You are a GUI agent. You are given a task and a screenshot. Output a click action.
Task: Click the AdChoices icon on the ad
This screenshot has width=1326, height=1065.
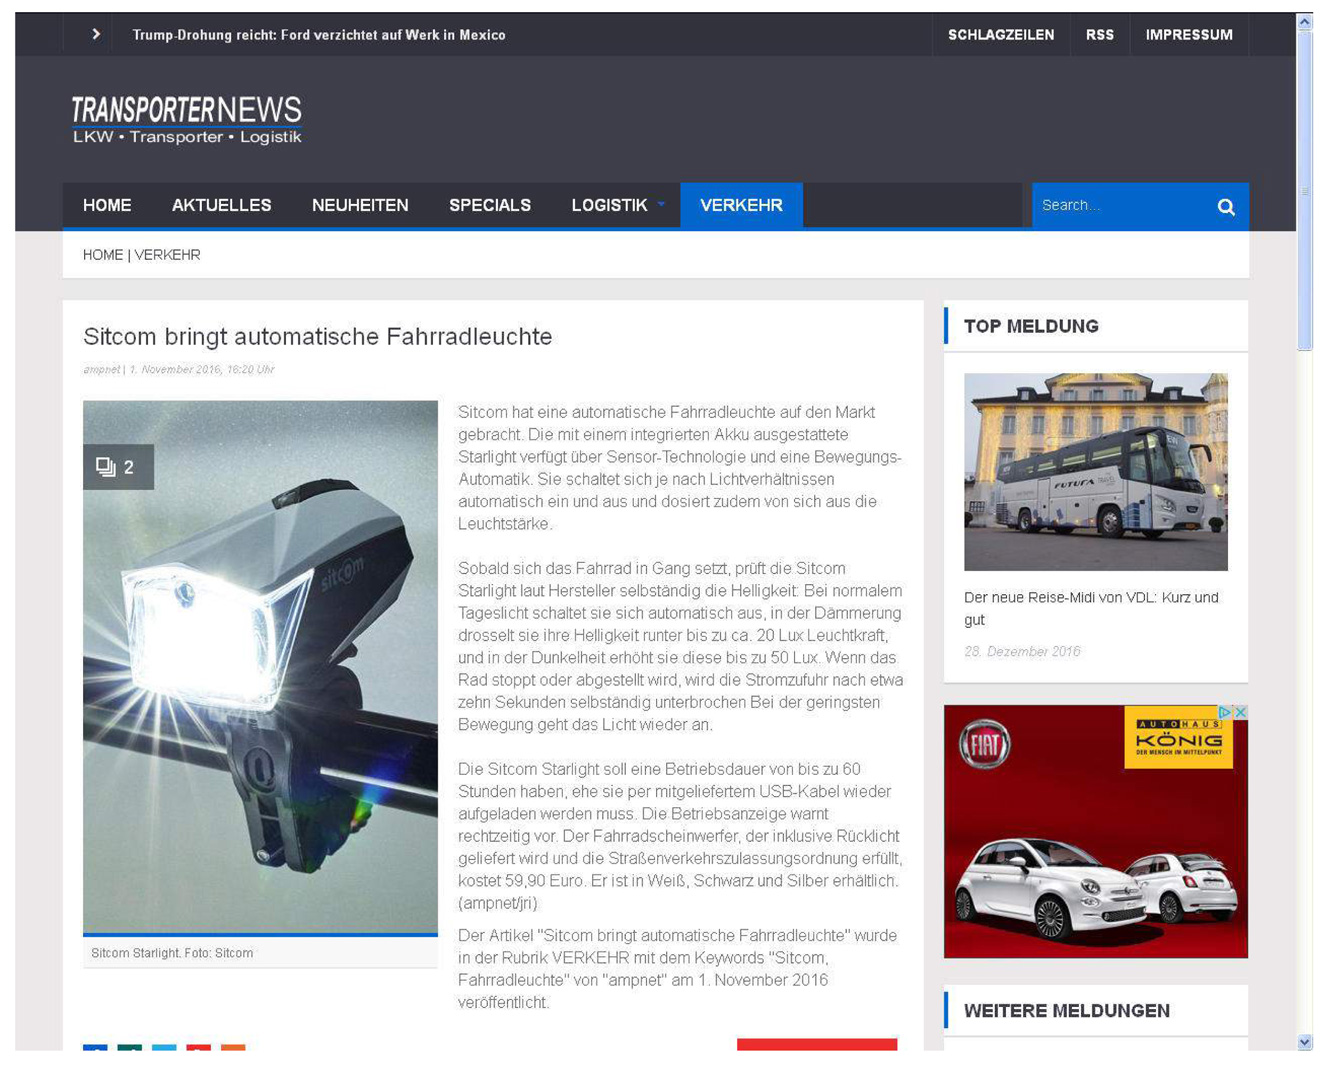click(x=1224, y=712)
